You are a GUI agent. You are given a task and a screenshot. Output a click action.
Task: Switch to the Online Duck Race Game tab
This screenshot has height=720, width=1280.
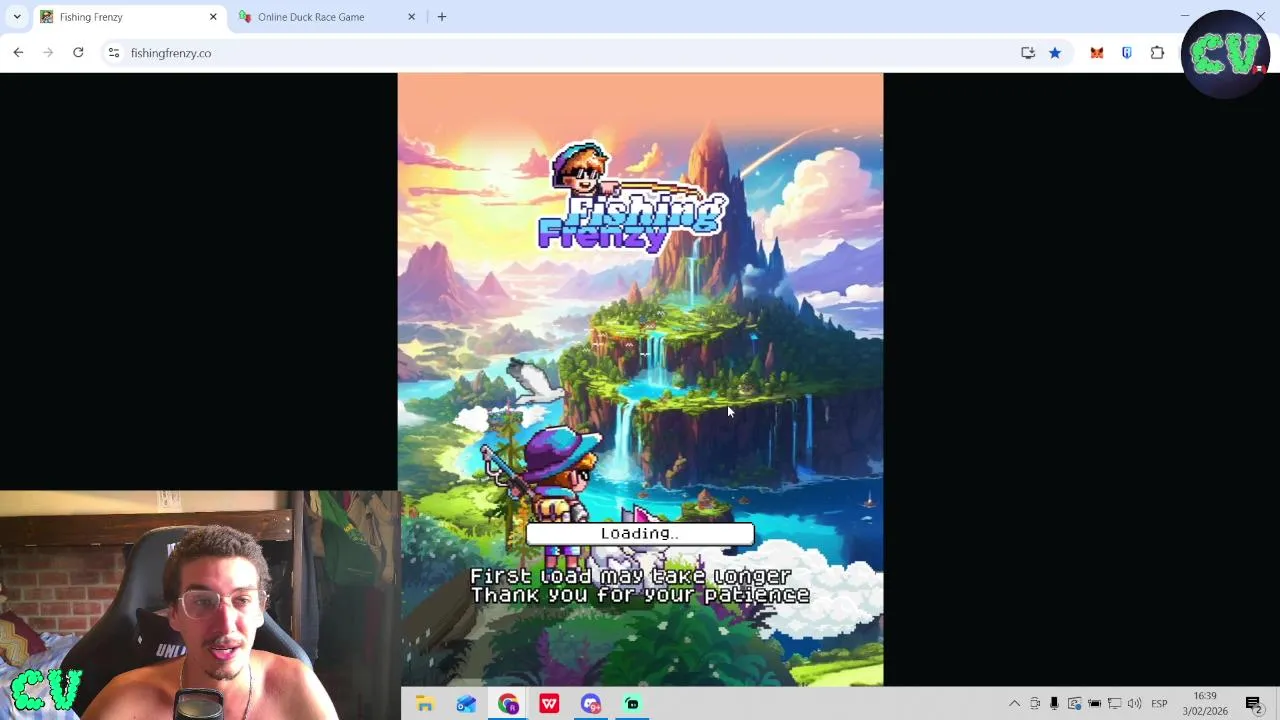click(x=327, y=17)
